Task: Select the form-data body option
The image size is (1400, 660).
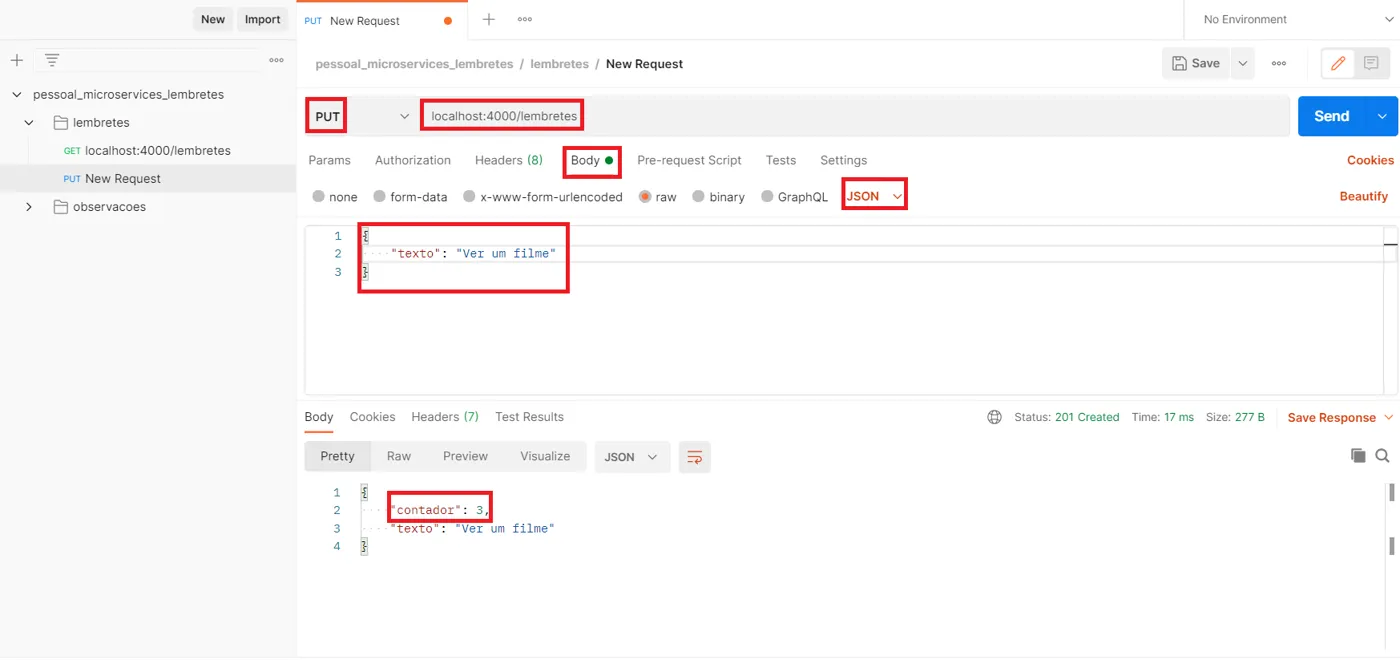Action: point(379,196)
